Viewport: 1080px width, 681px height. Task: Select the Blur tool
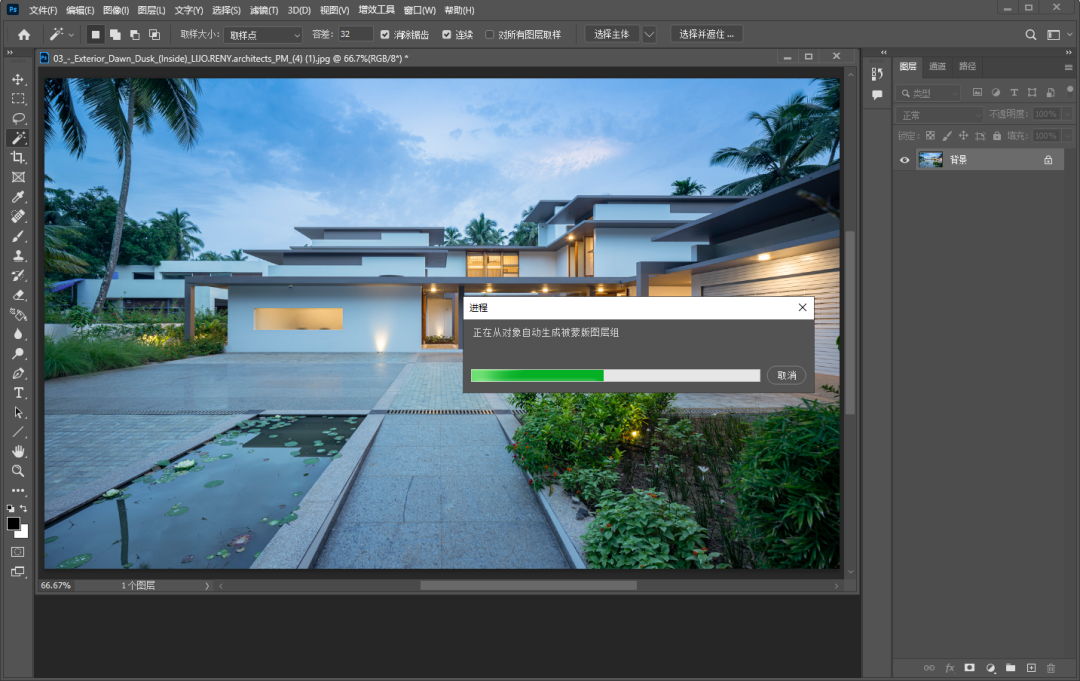(x=18, y=334)
